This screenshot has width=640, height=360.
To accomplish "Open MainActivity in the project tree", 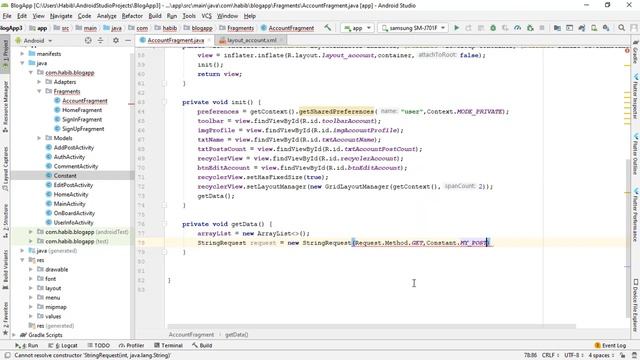I will coord(69,204).
